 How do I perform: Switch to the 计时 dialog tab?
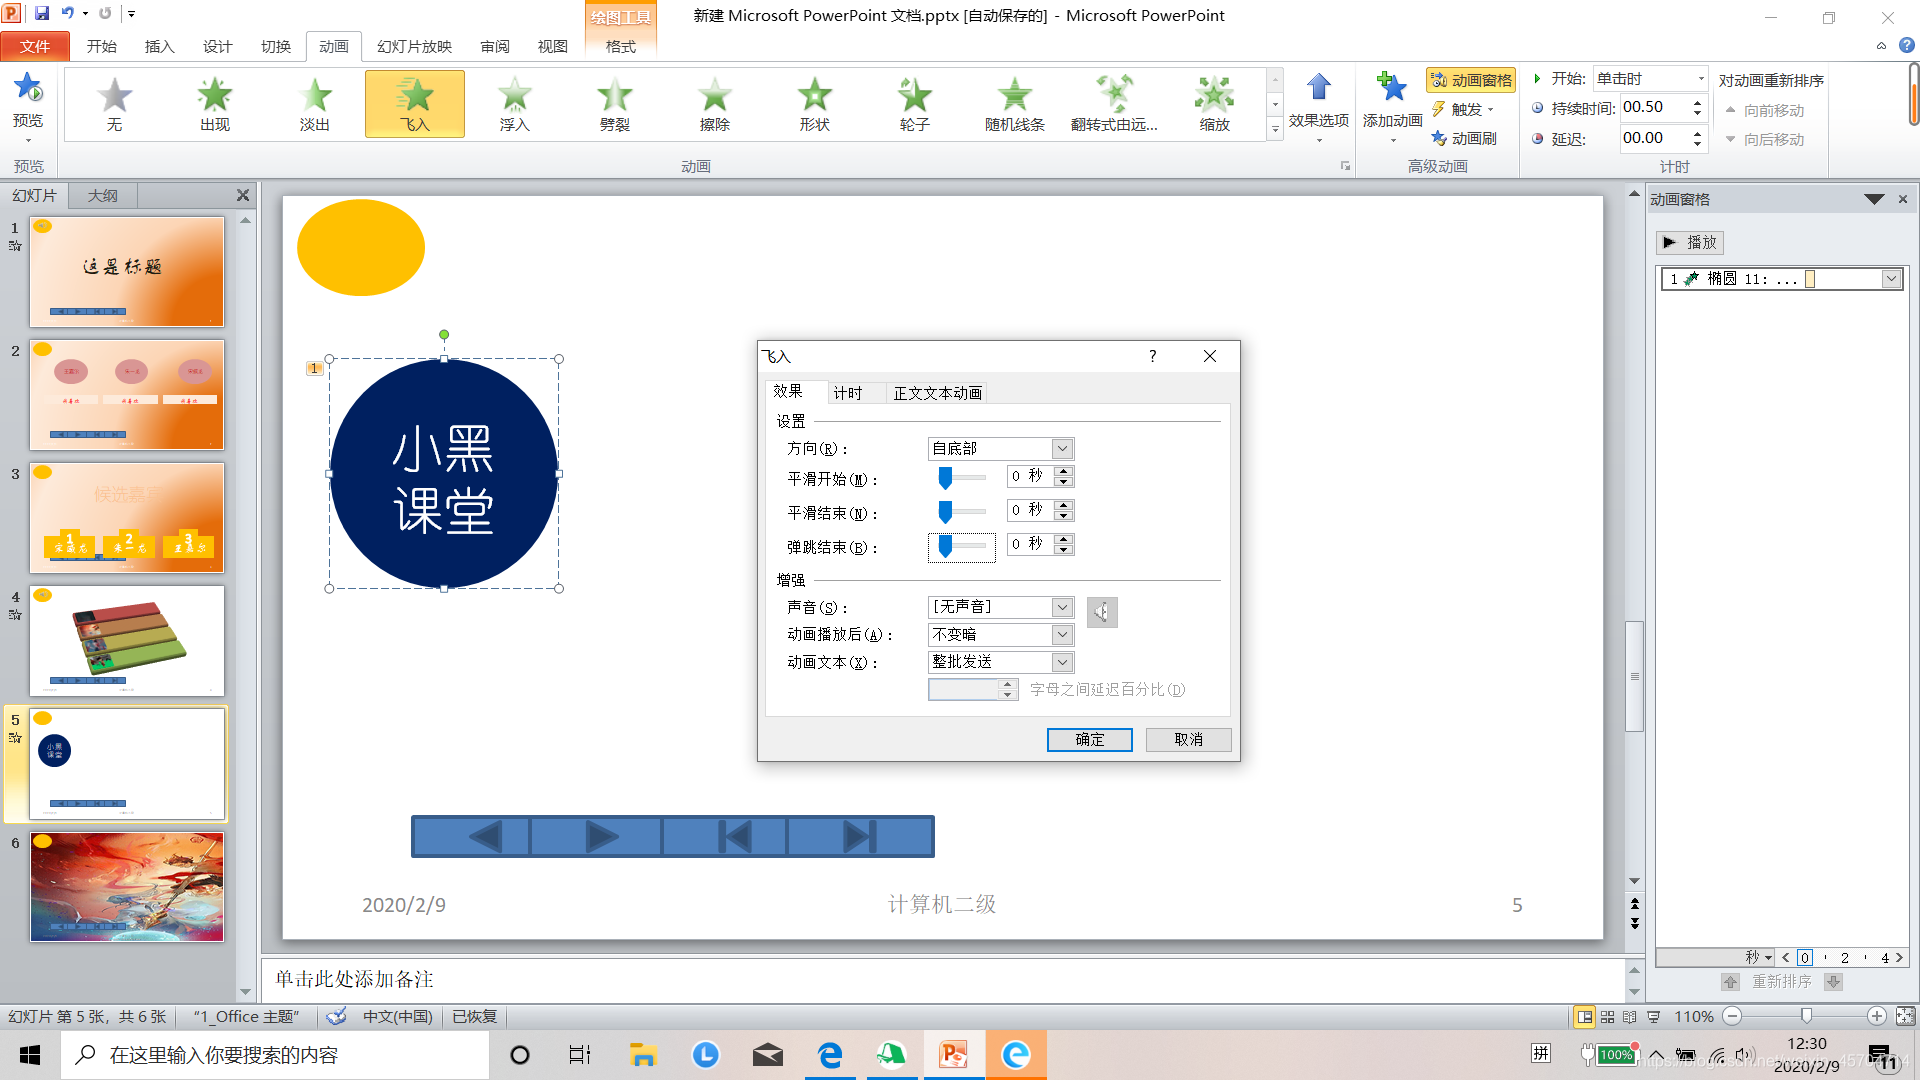pos(847,393)
